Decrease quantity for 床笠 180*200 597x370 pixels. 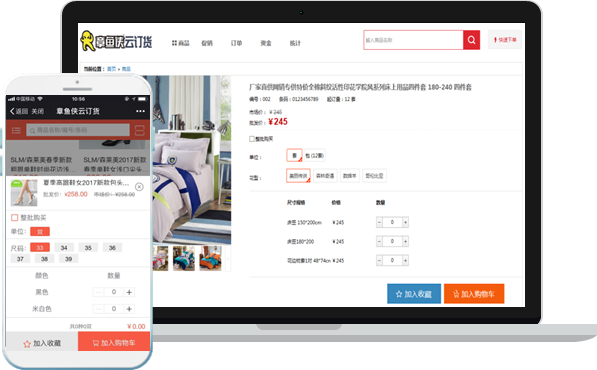click(379, 241)
